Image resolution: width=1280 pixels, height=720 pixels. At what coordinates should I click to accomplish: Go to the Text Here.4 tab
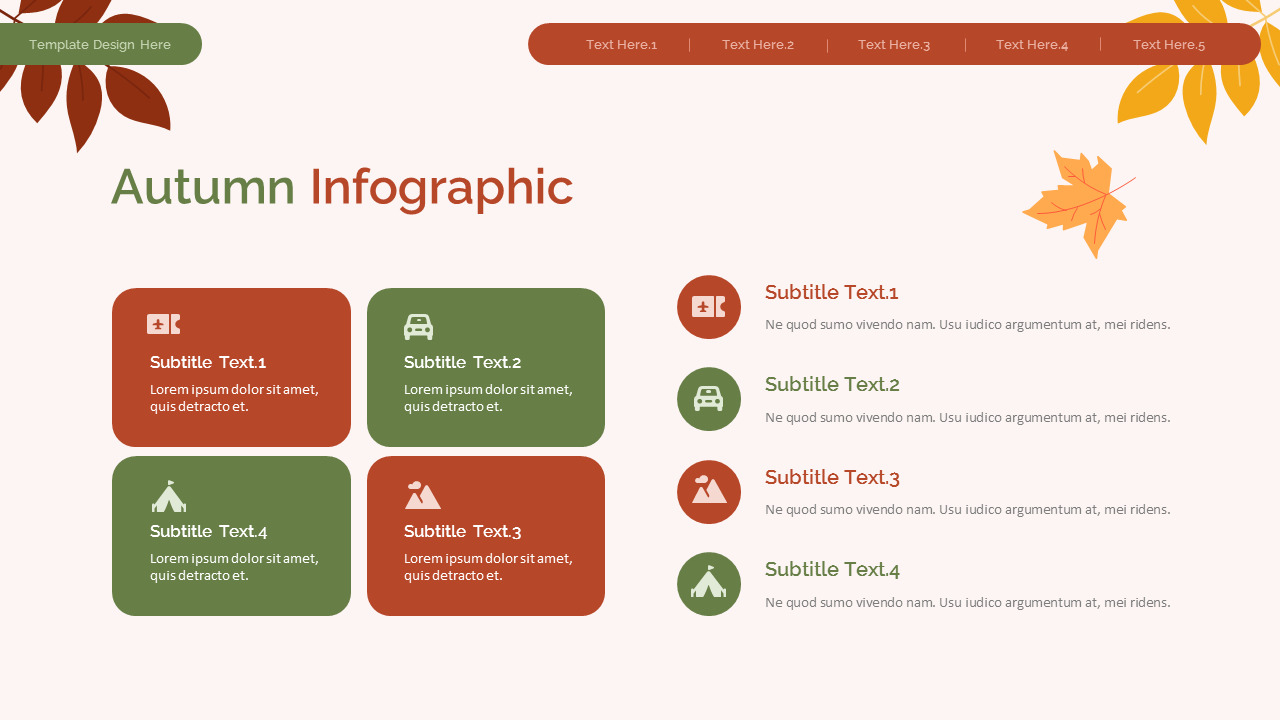click(x=1032, y=45)
